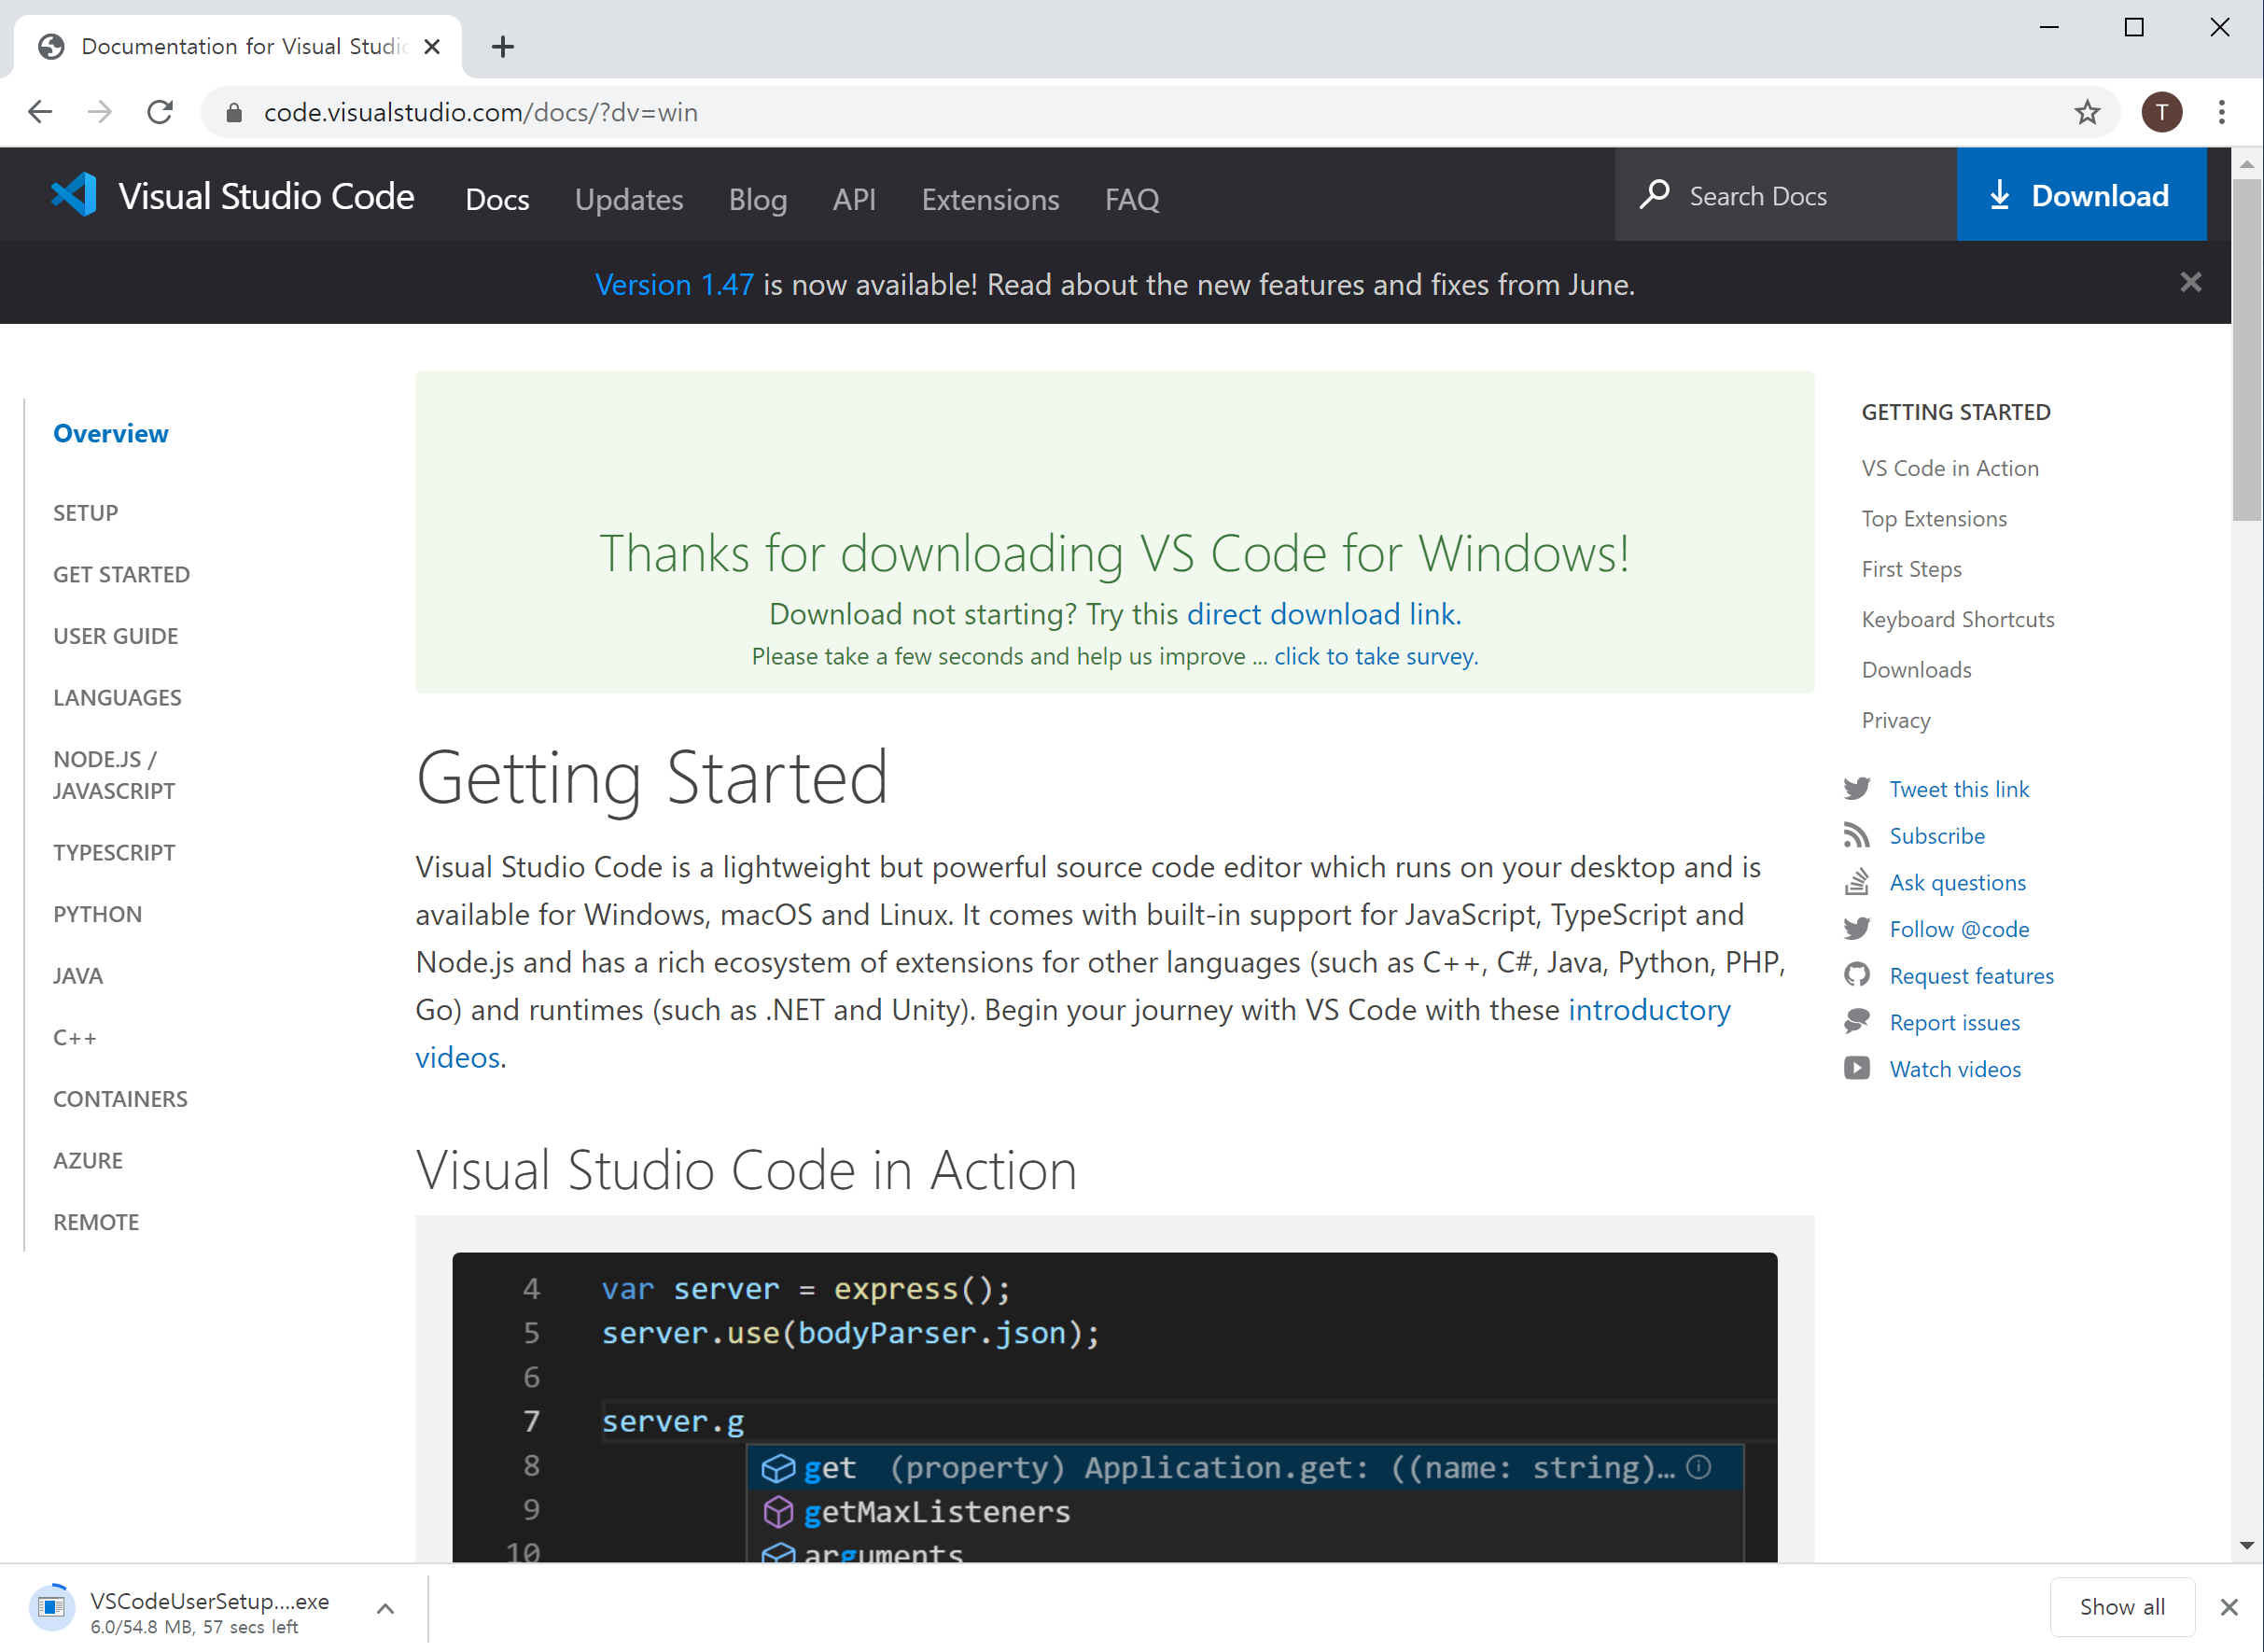
Task: Jump to VS Code in Action
Action: point(1949,468)
